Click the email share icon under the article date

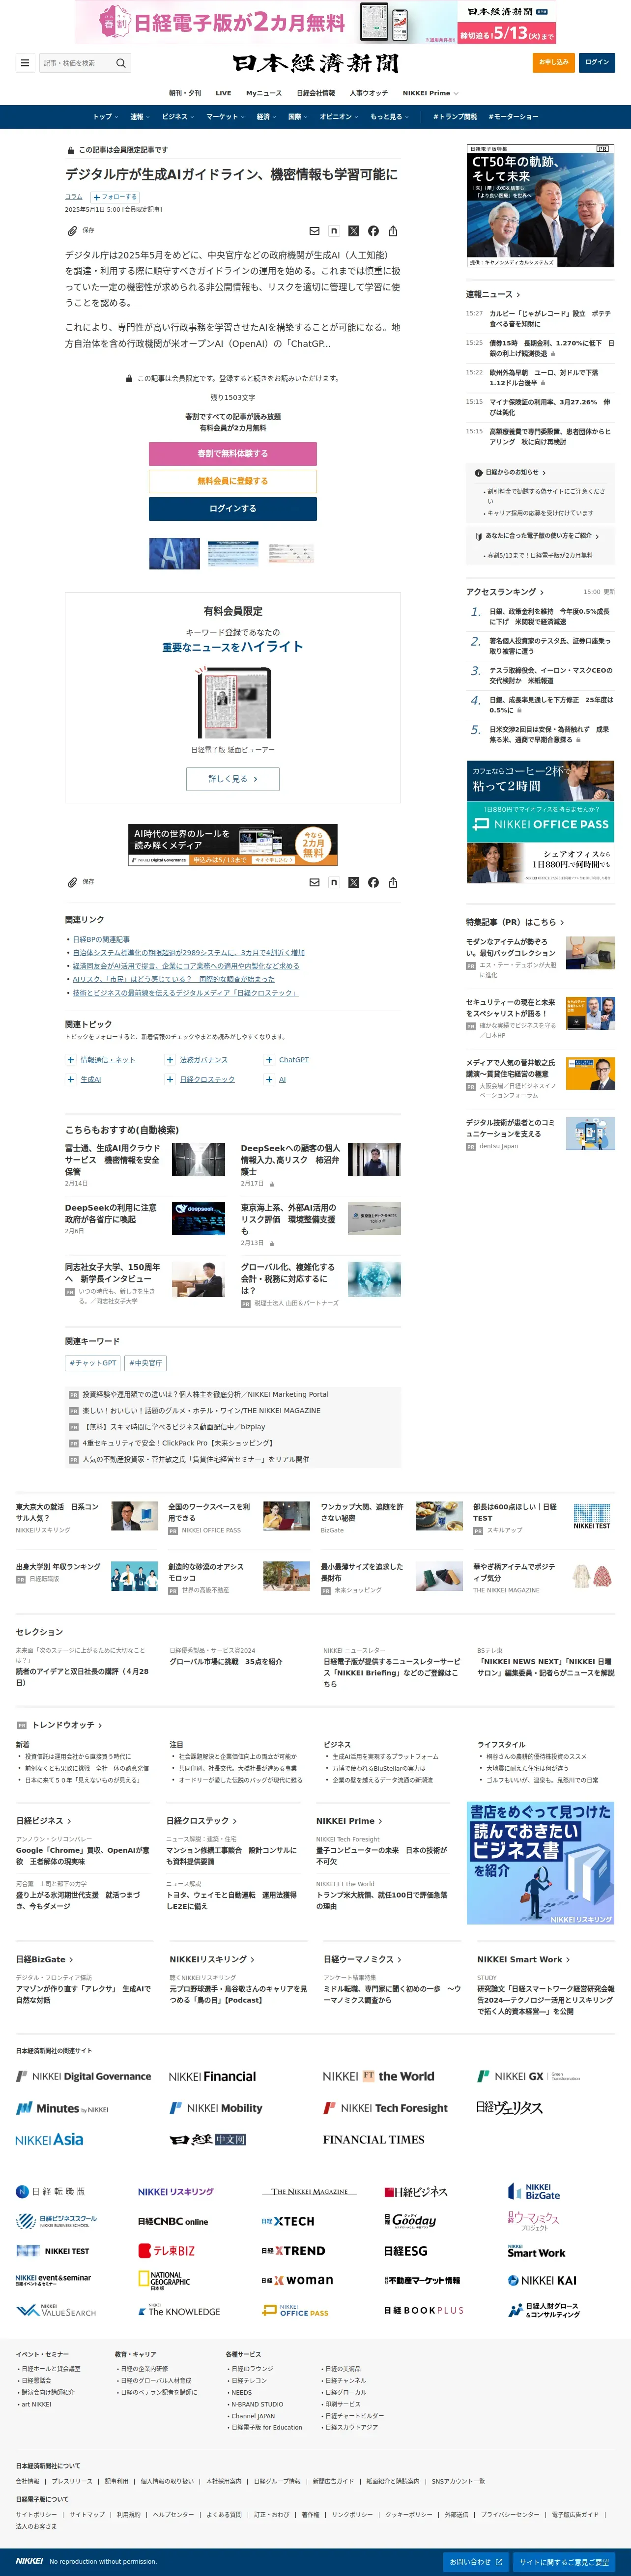(x=314, y=231)
